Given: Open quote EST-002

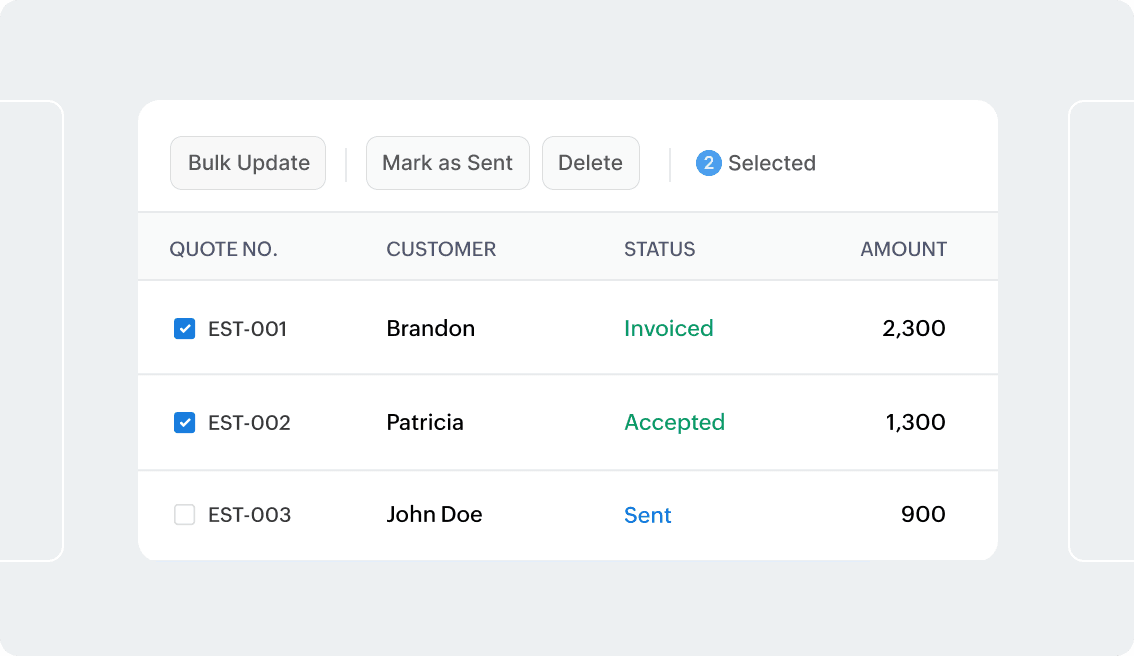Looking at the screenshot, I should tap(249, 422).
